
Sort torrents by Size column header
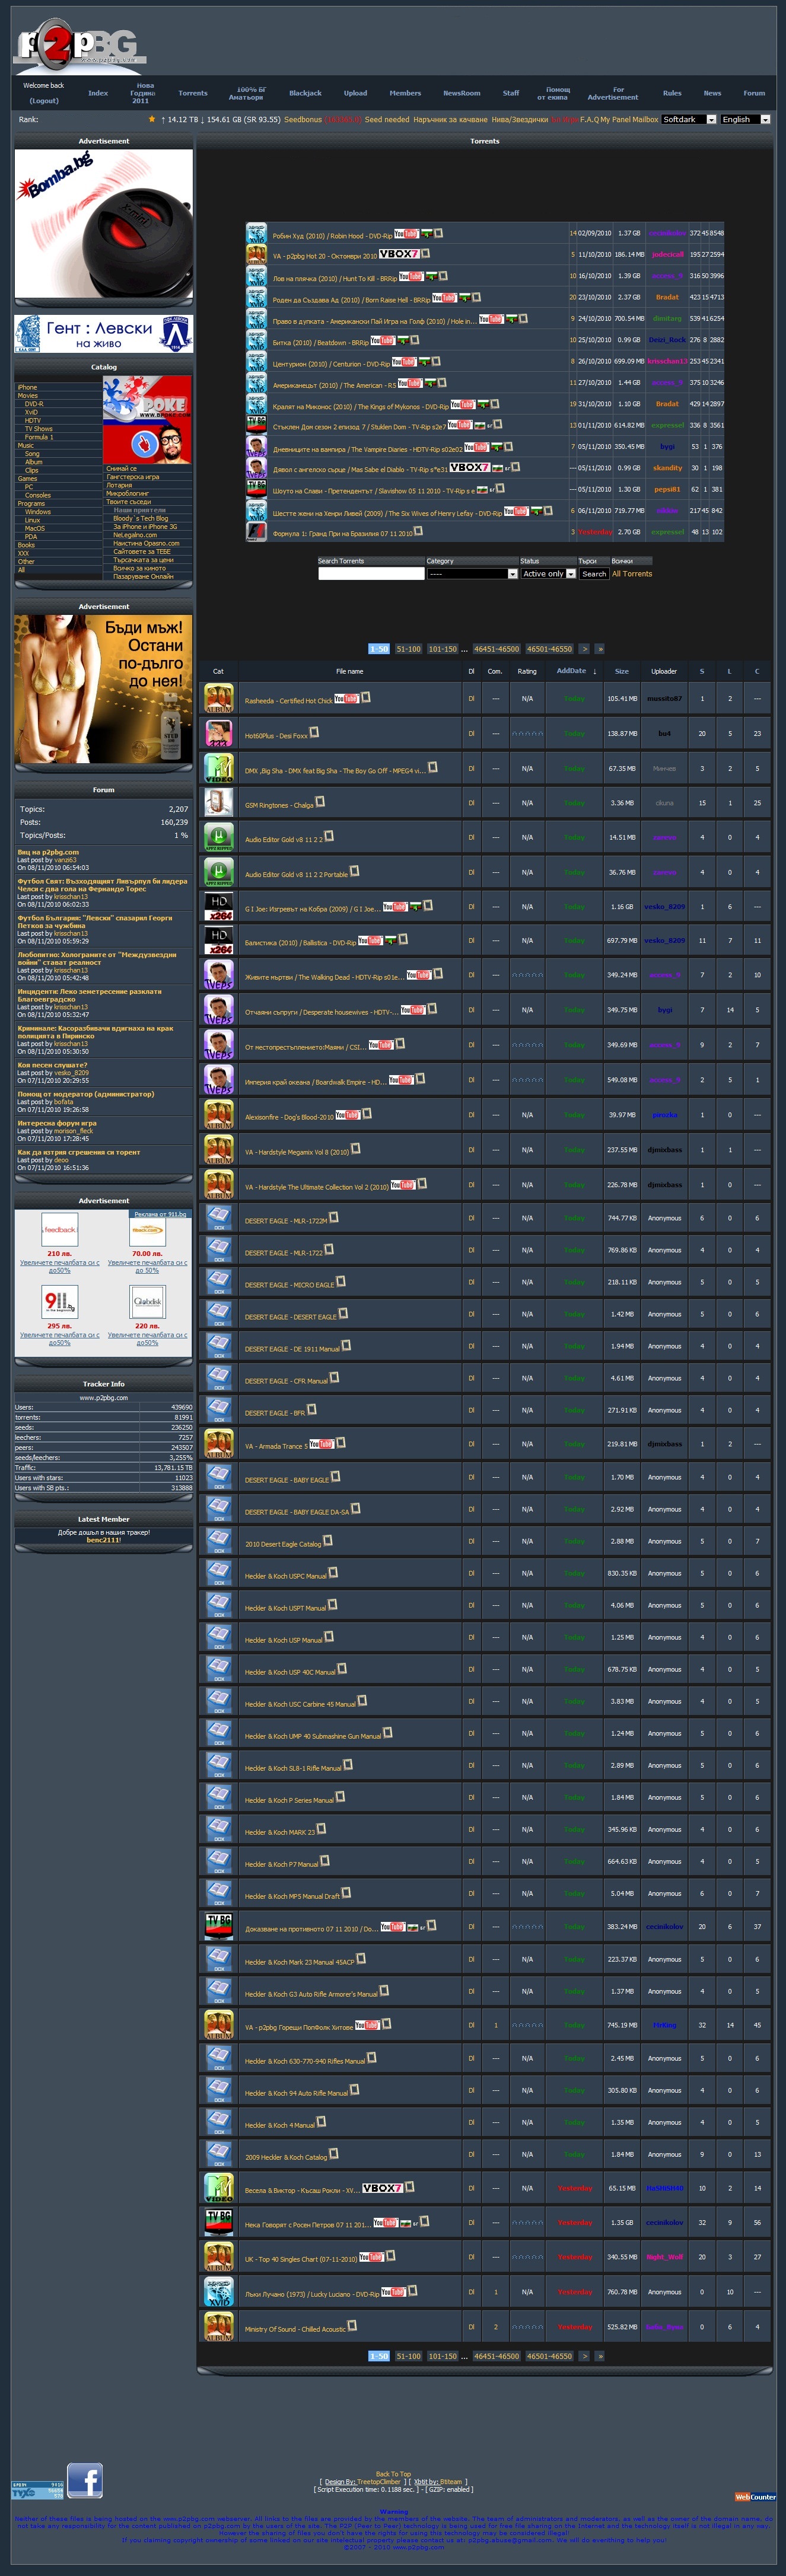622,671
